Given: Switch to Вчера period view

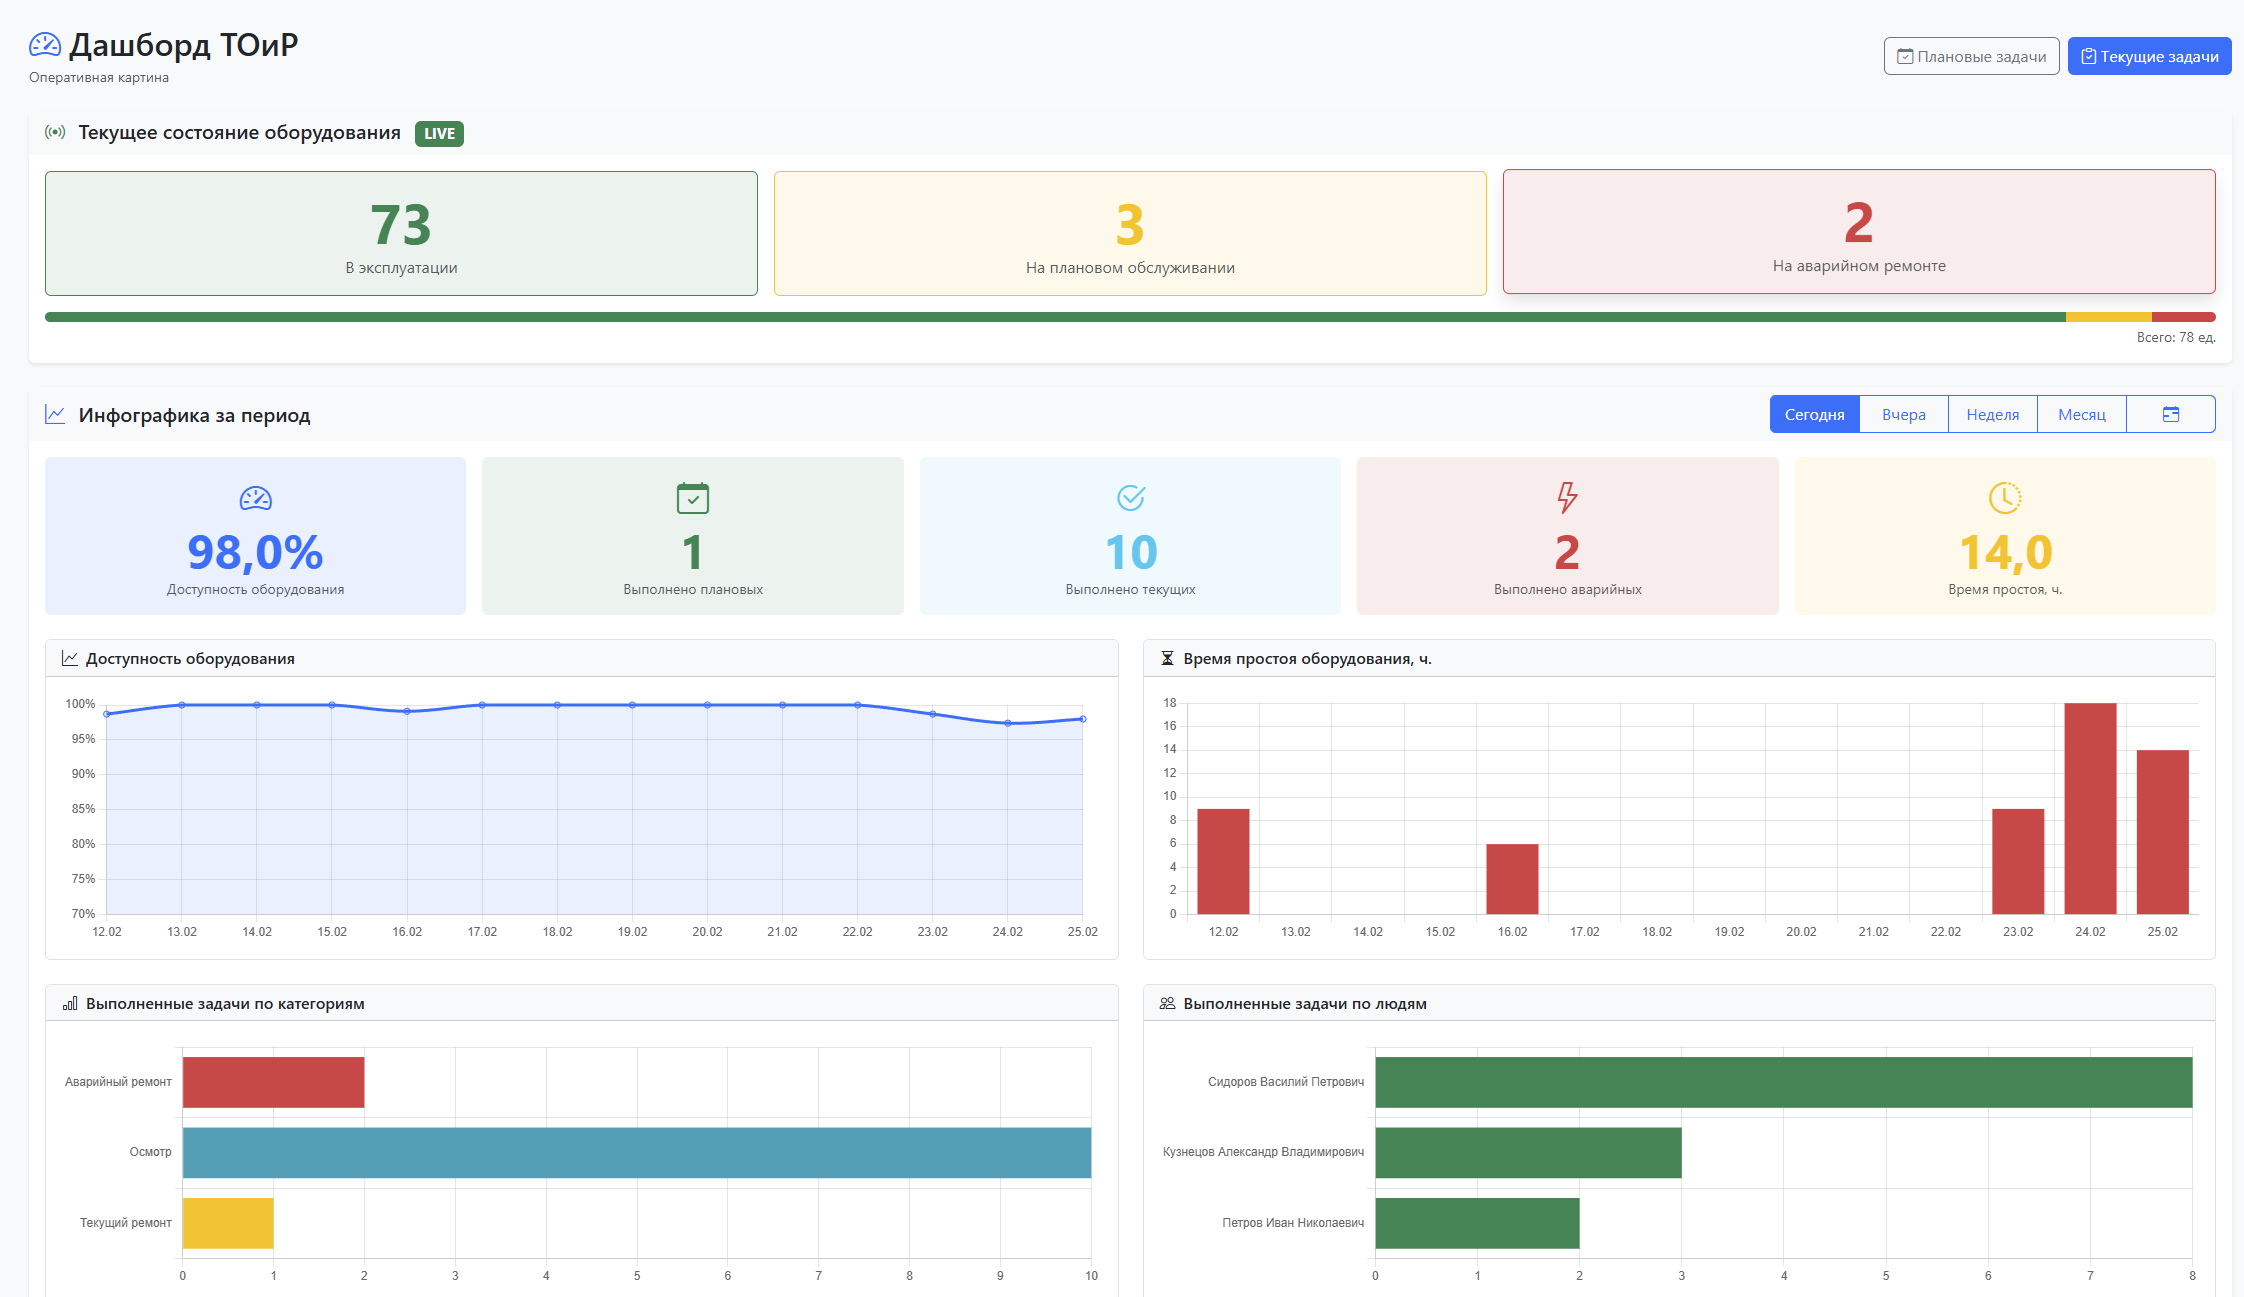Looking at the screenshot, I should (x=1903, y=413).
